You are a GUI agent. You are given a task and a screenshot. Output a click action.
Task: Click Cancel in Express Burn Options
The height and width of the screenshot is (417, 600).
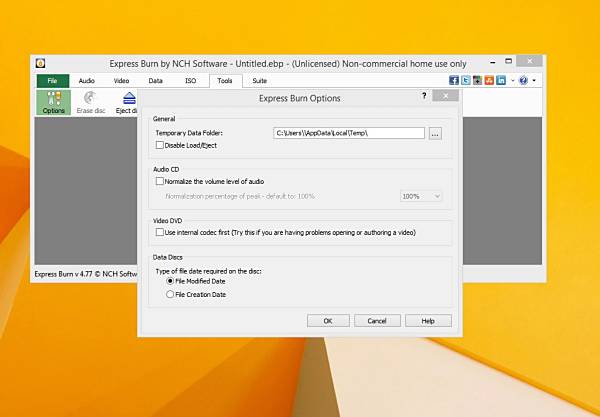[x=377, y=321]
